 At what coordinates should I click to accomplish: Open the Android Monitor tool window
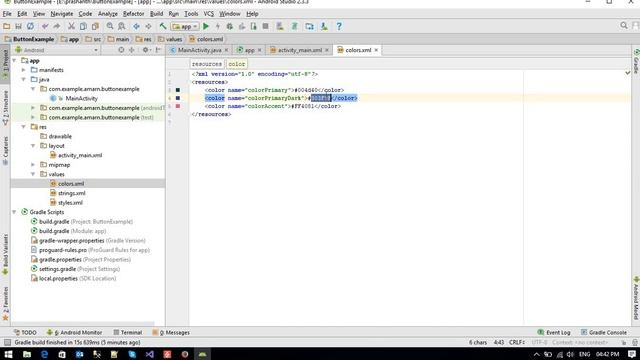click(x=74, y=333)
